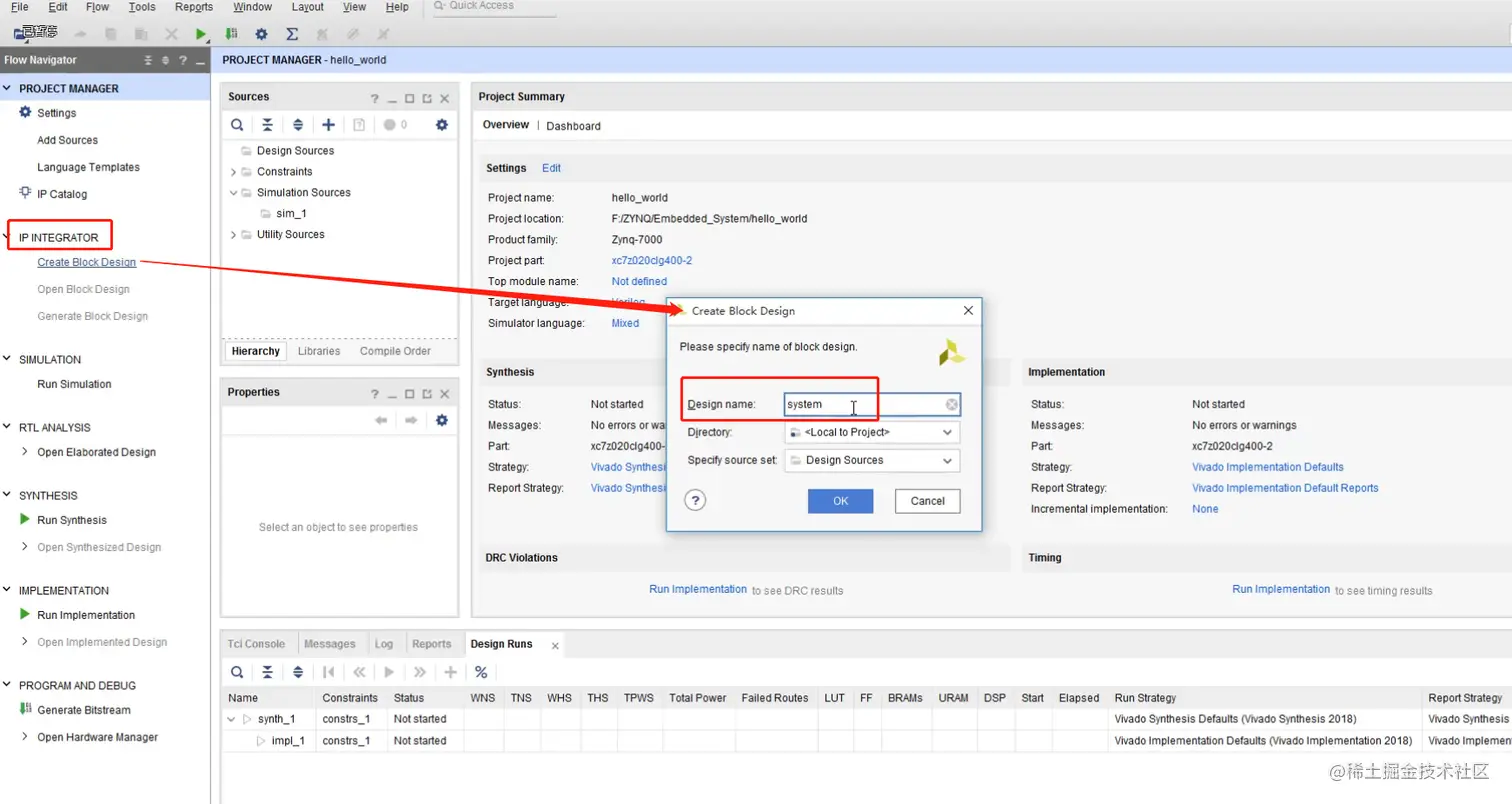The width and height of the screenshot is (1512, 804).
Task: Open the Settings gear in Project Manager
Action: (26, 112)
